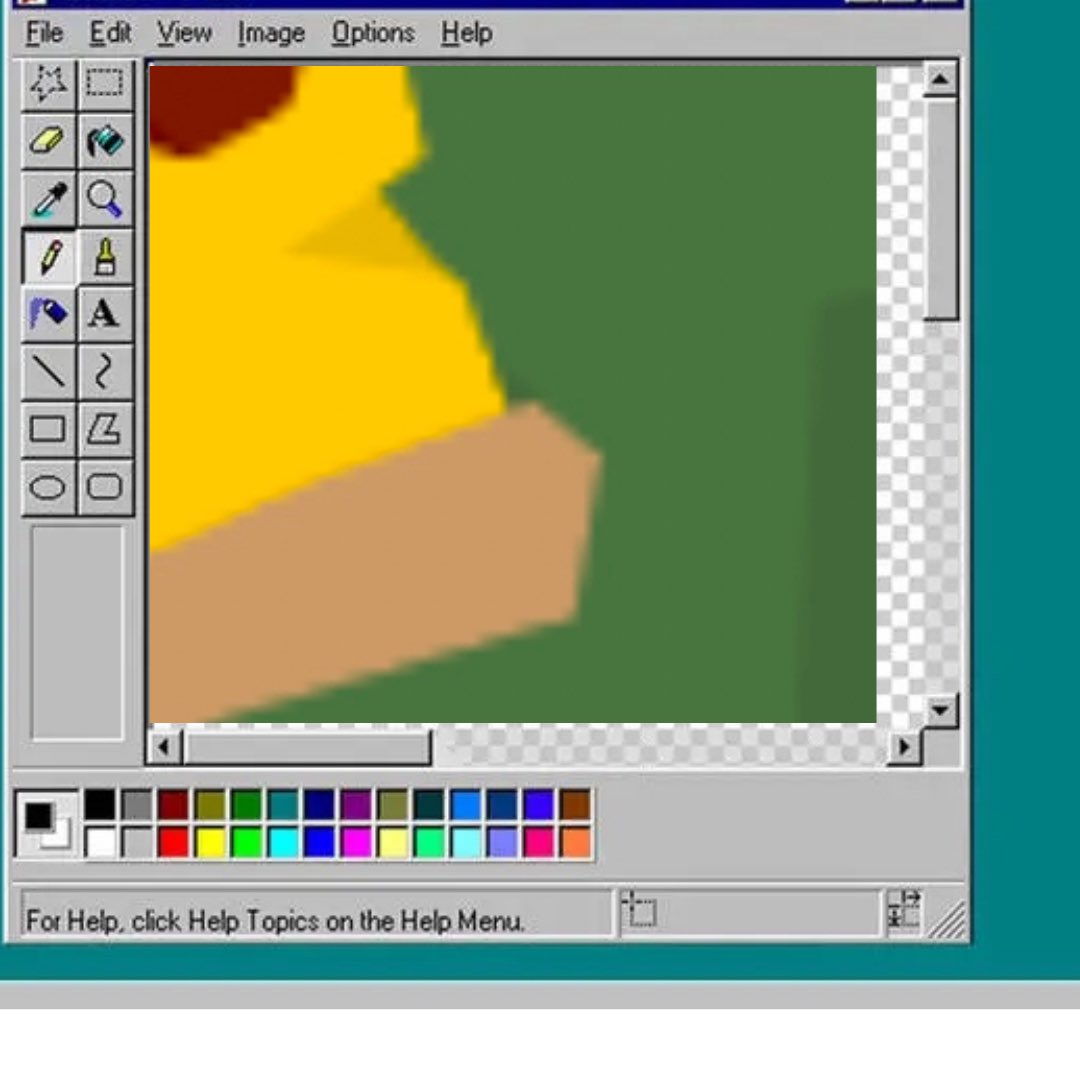The height and width of the screenshot is (1080, 1080).
Task: Choose the bright blue swatch
Action: click(x=320, y=842)
